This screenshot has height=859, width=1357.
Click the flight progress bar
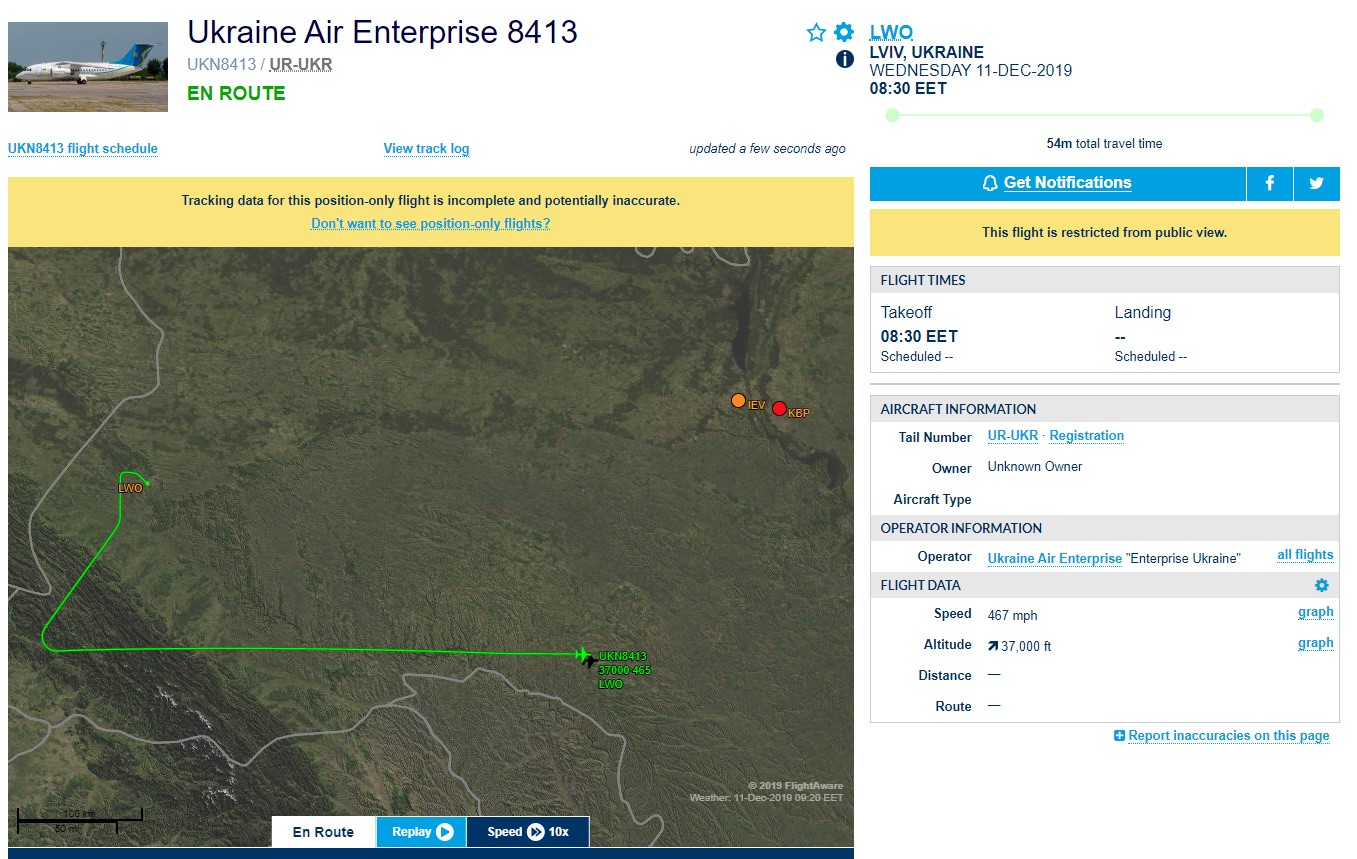(x=1104, y=115)
